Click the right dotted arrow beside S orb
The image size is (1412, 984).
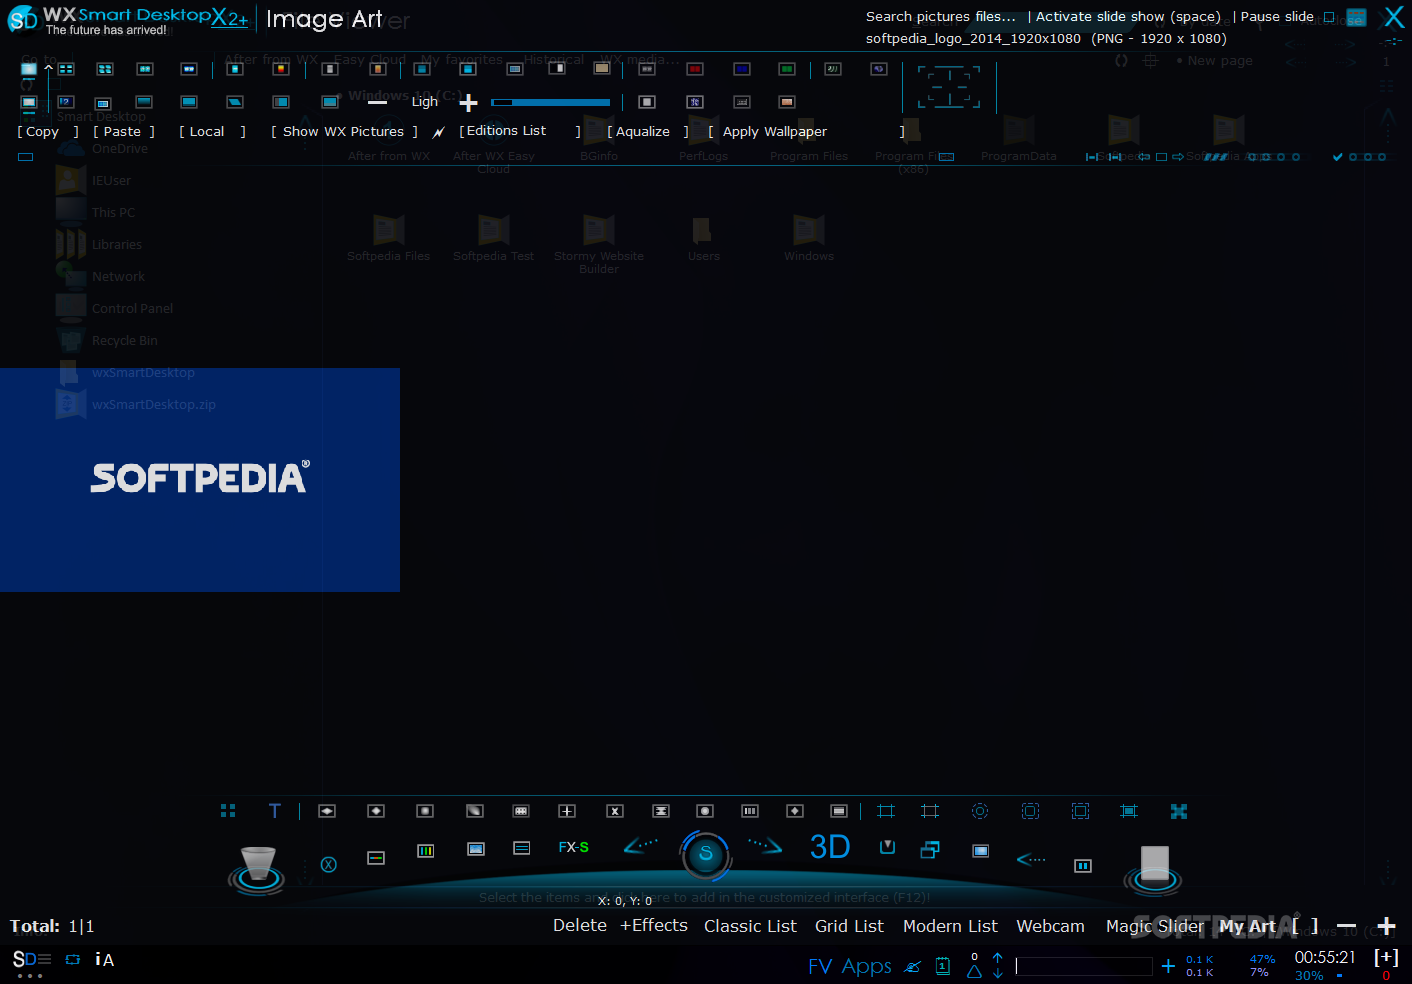(764, 846)
